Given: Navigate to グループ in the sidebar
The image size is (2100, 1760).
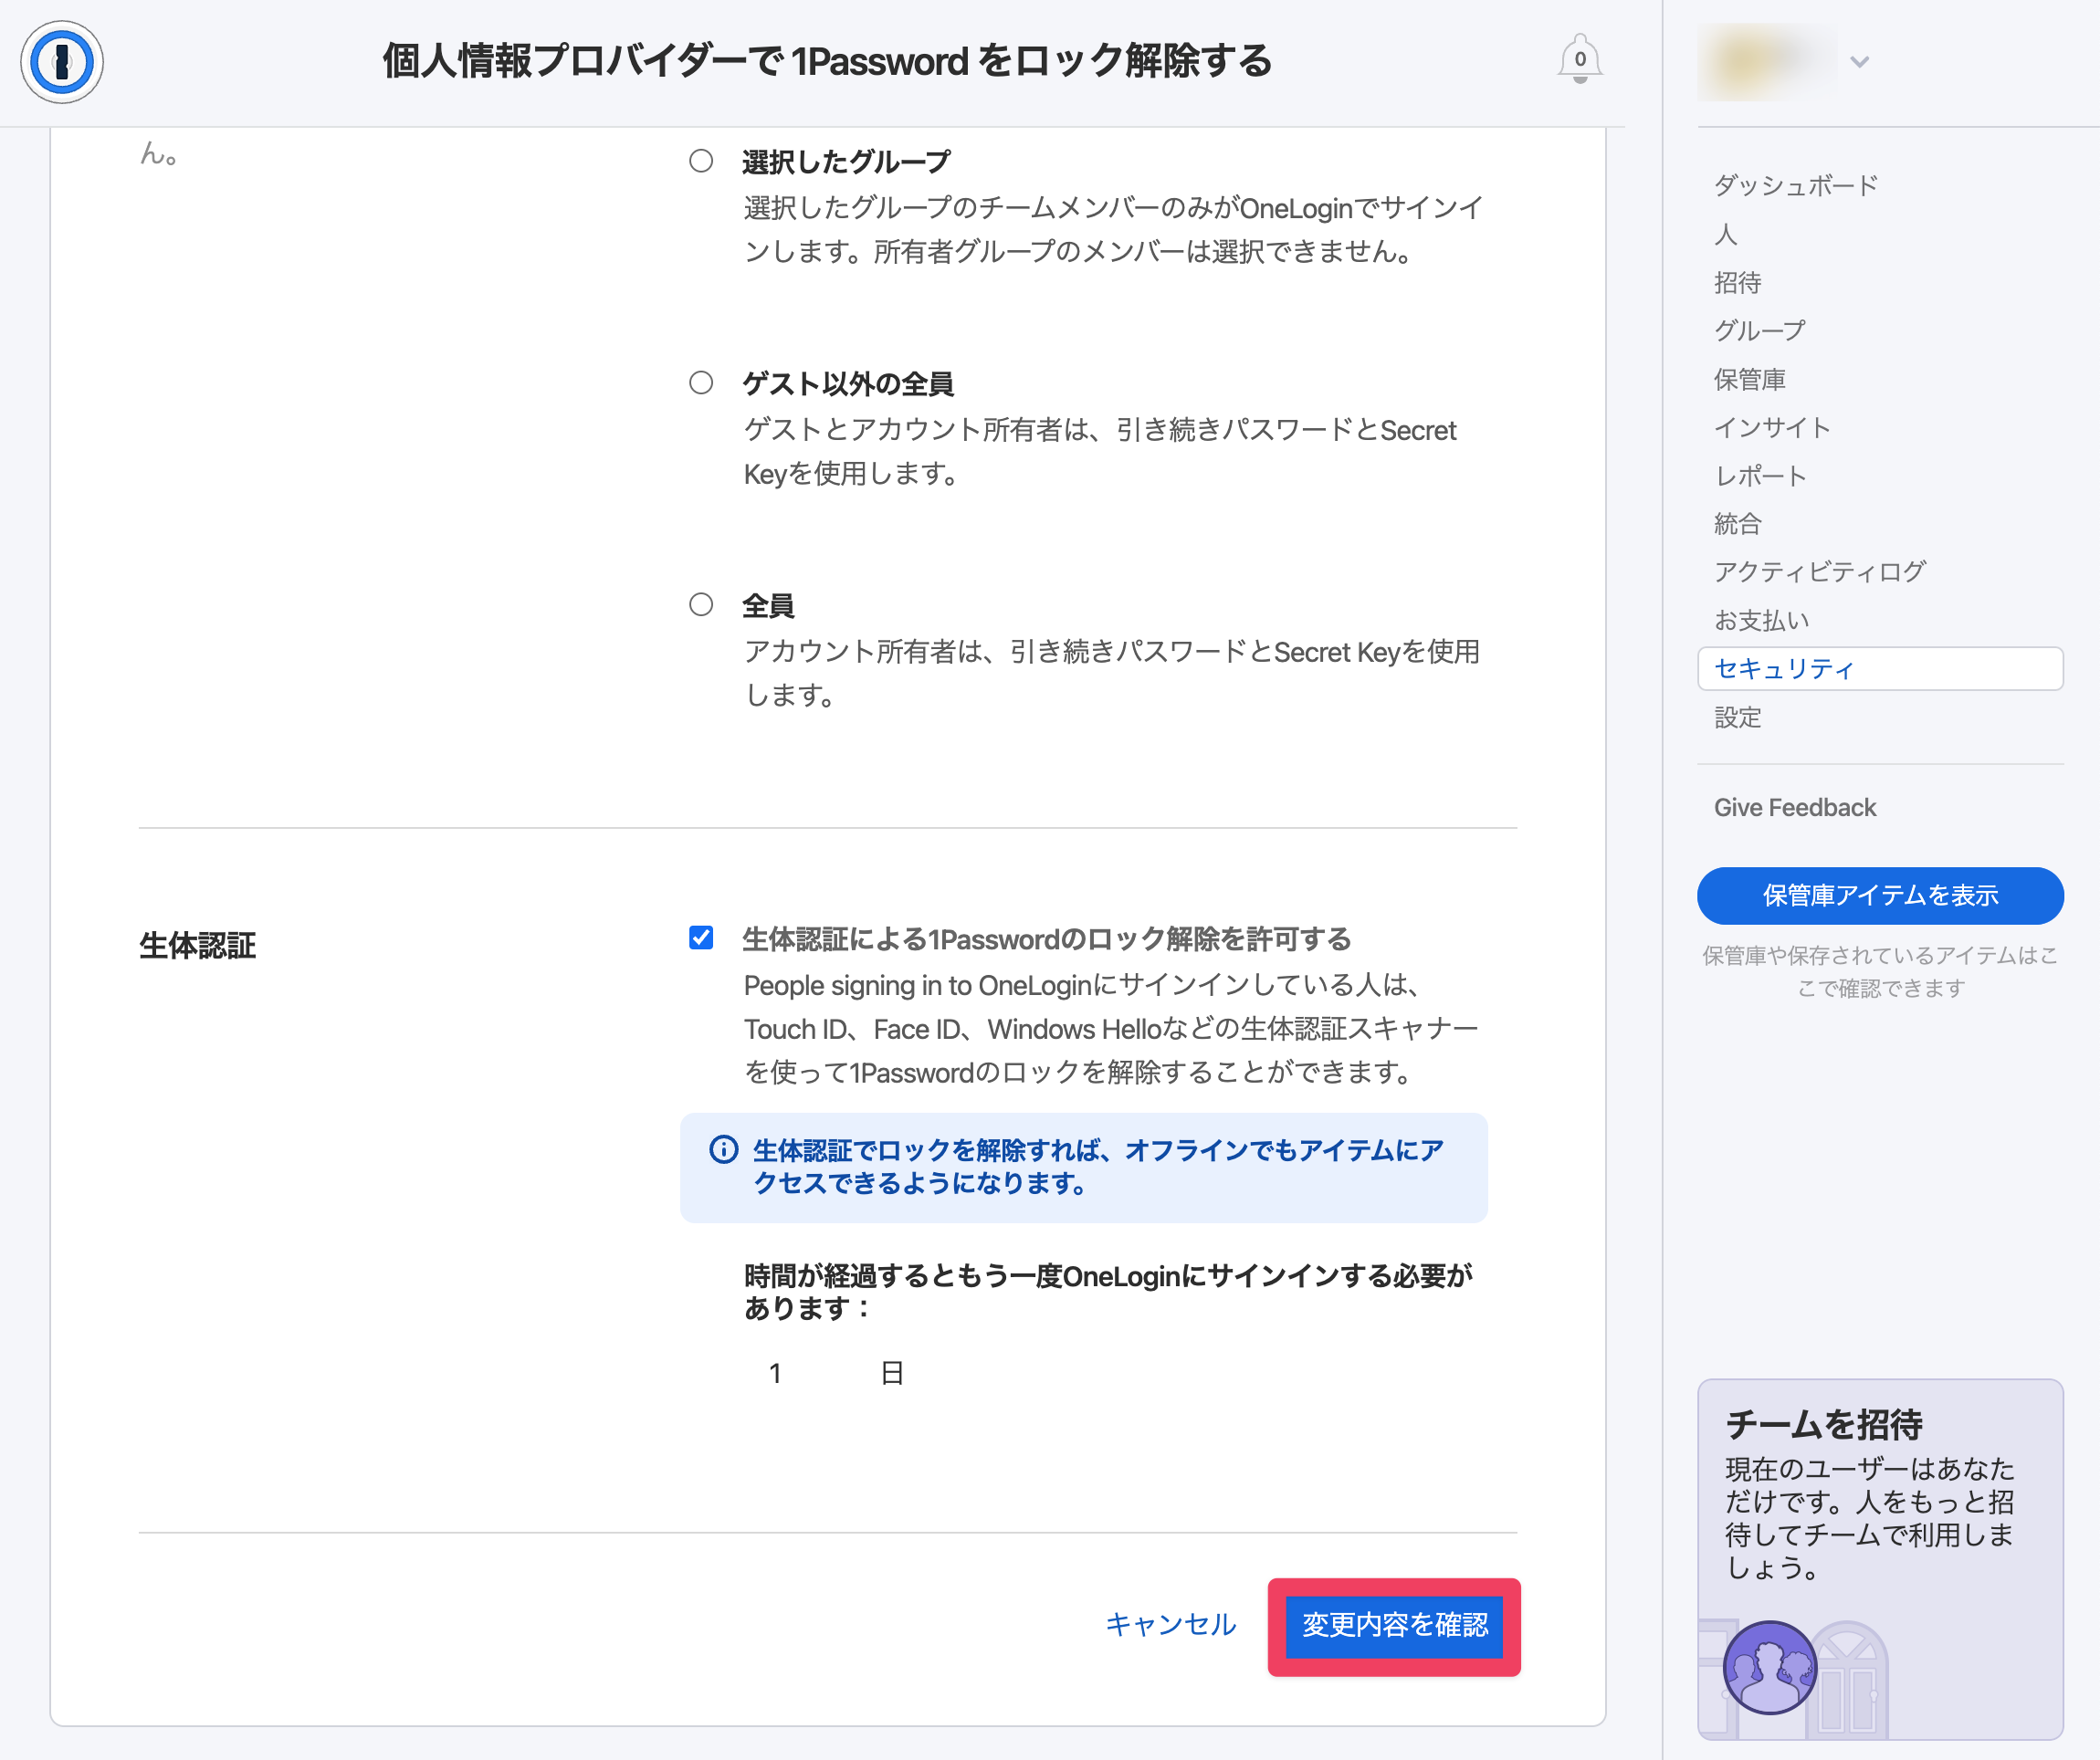Looking at the screenshot, I should tap(1760, 330).
